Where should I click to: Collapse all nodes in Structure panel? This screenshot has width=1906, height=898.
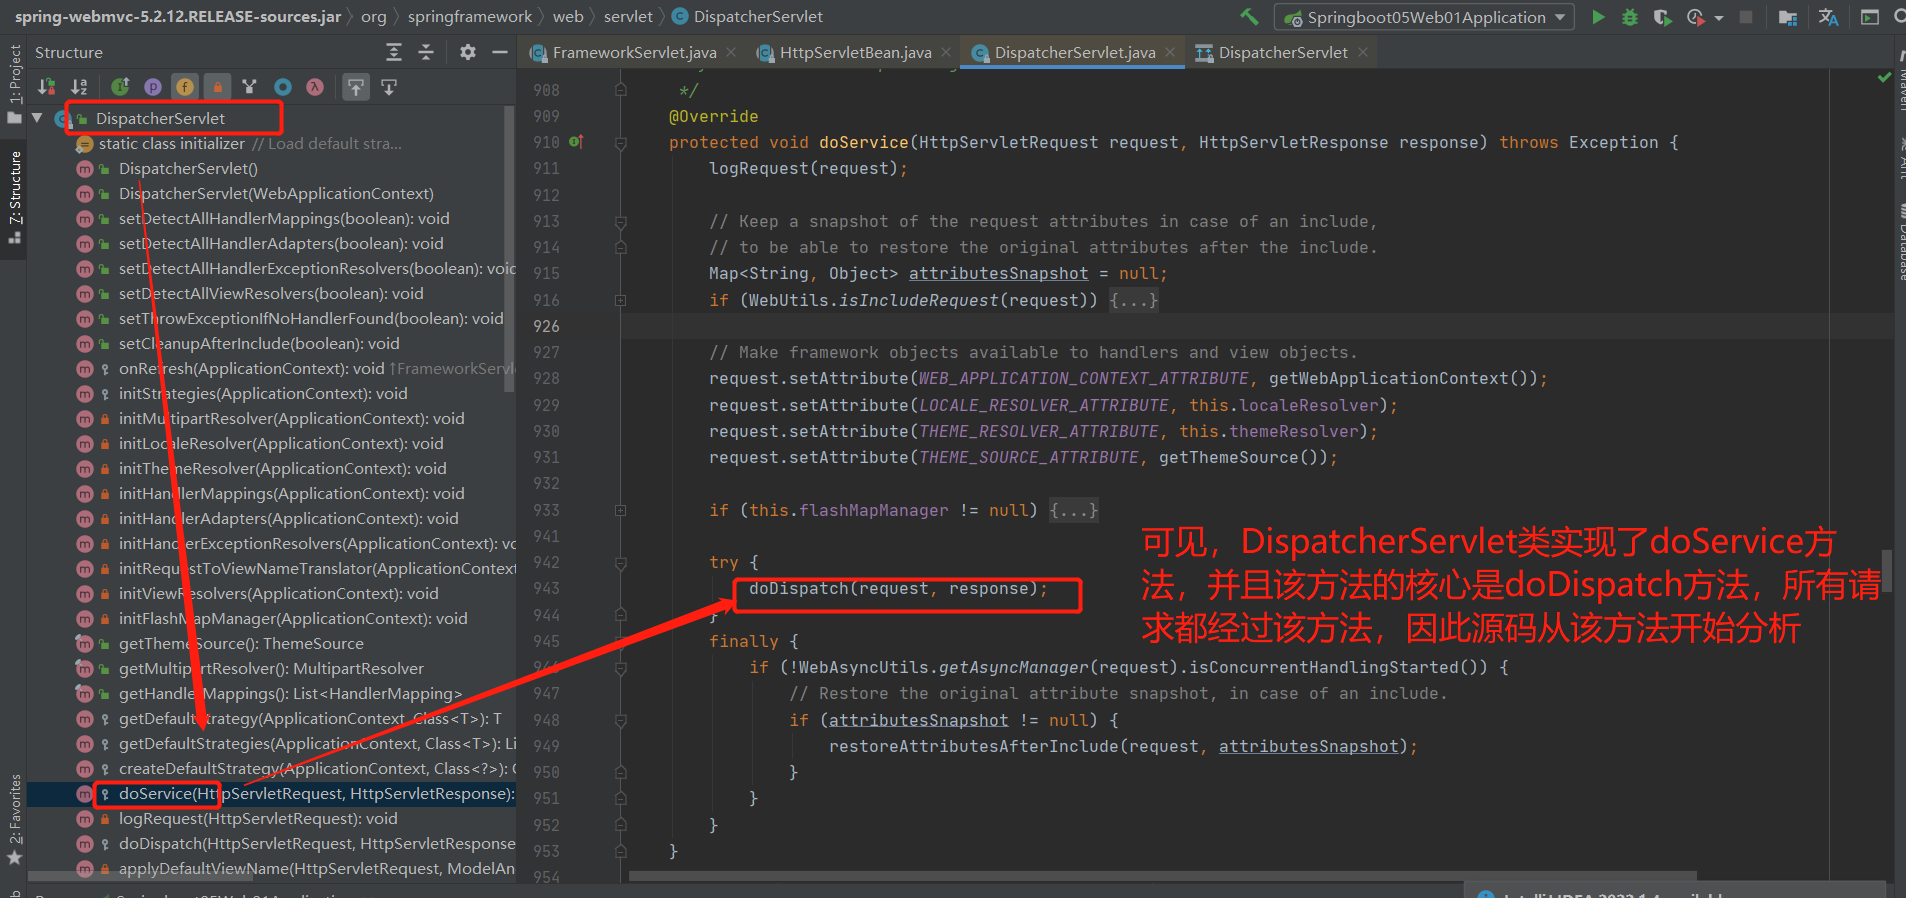pos(426,52)
